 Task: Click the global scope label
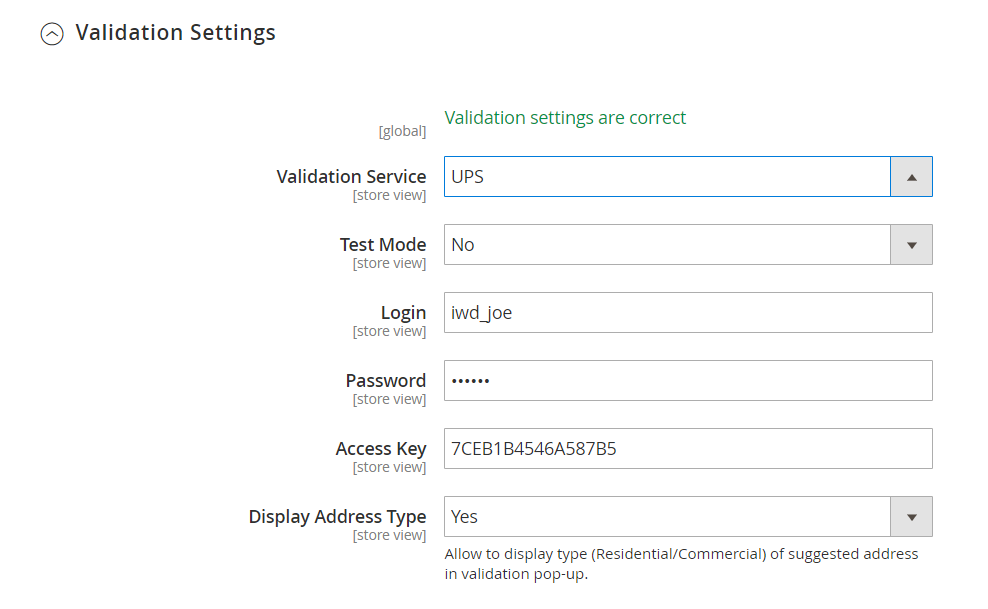pos(402,131)
